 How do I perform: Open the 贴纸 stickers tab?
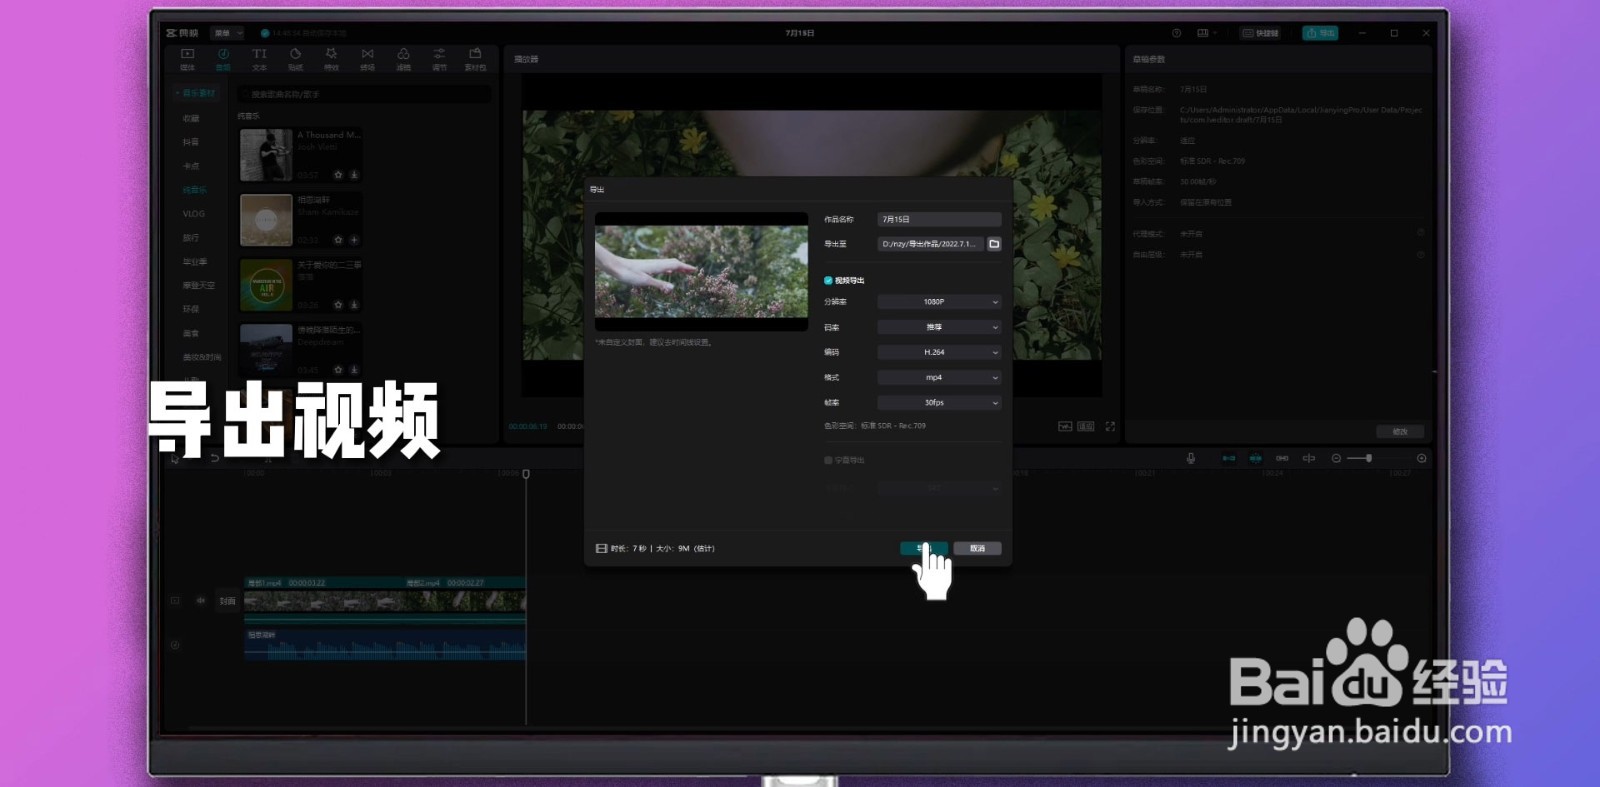[295, 59]
